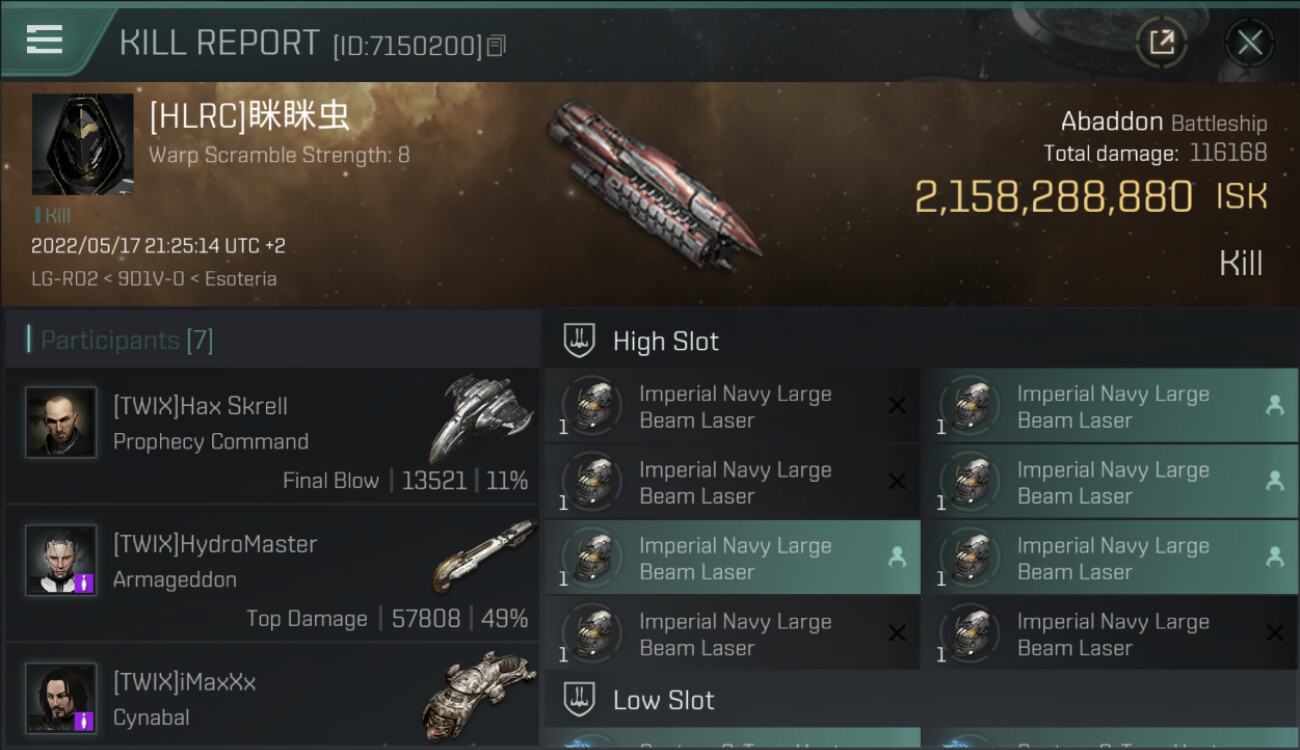Image resolution: width=1300 pixels, height=750 pixels.
Task: Click the Low Slot section icon
Action: [x=580, y=699]
